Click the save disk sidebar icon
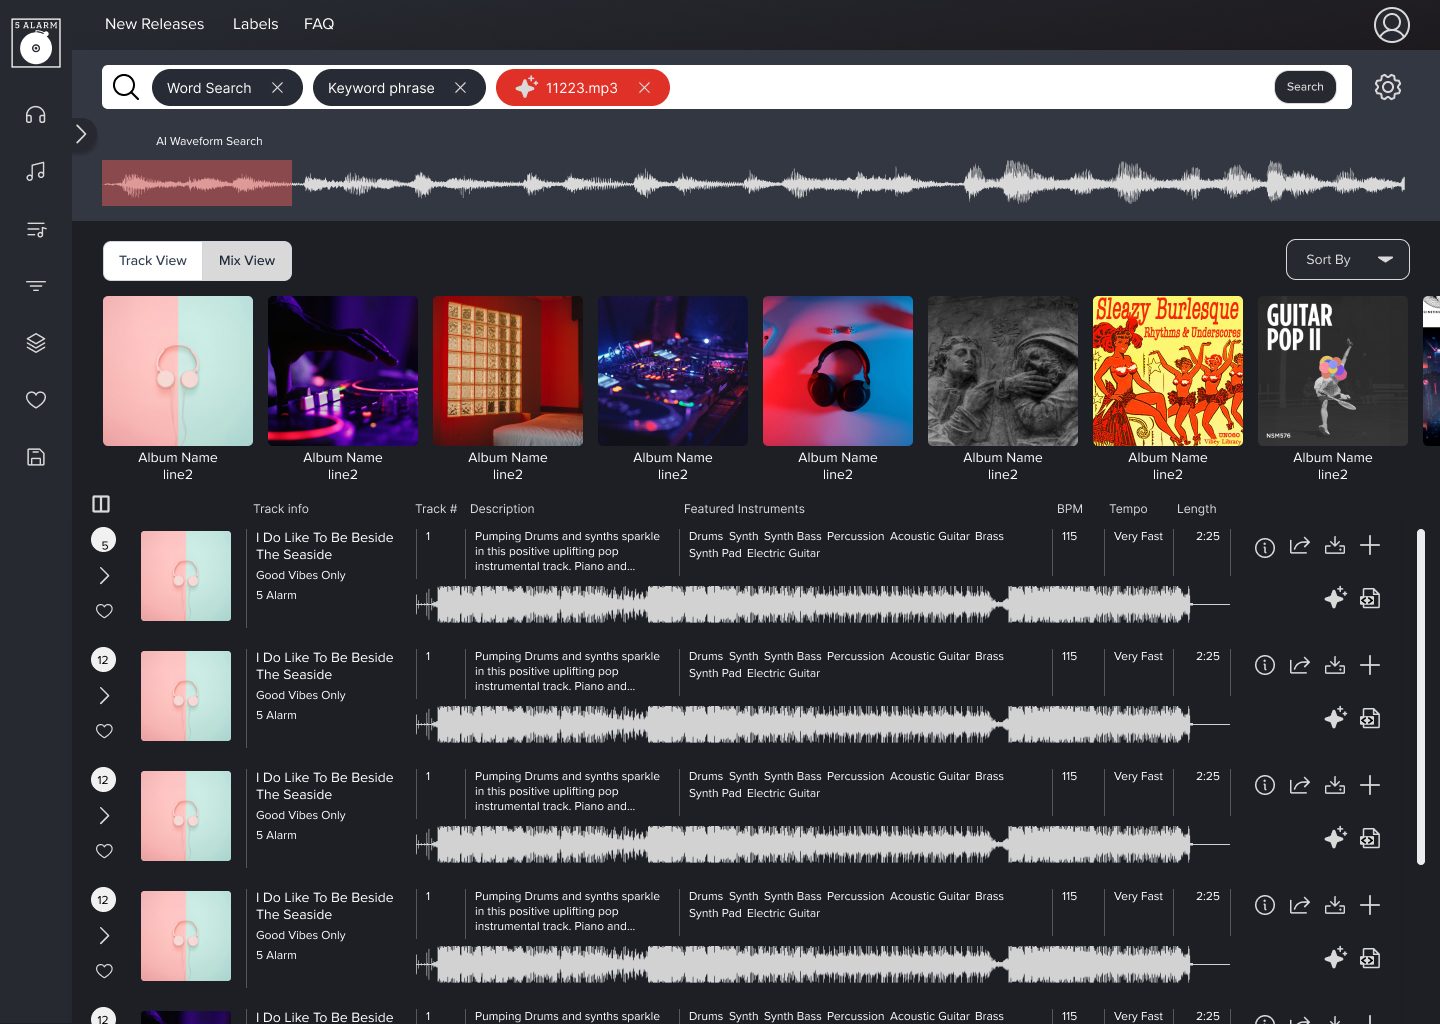The image size is (1440, 1024). (x=36, y=457)
